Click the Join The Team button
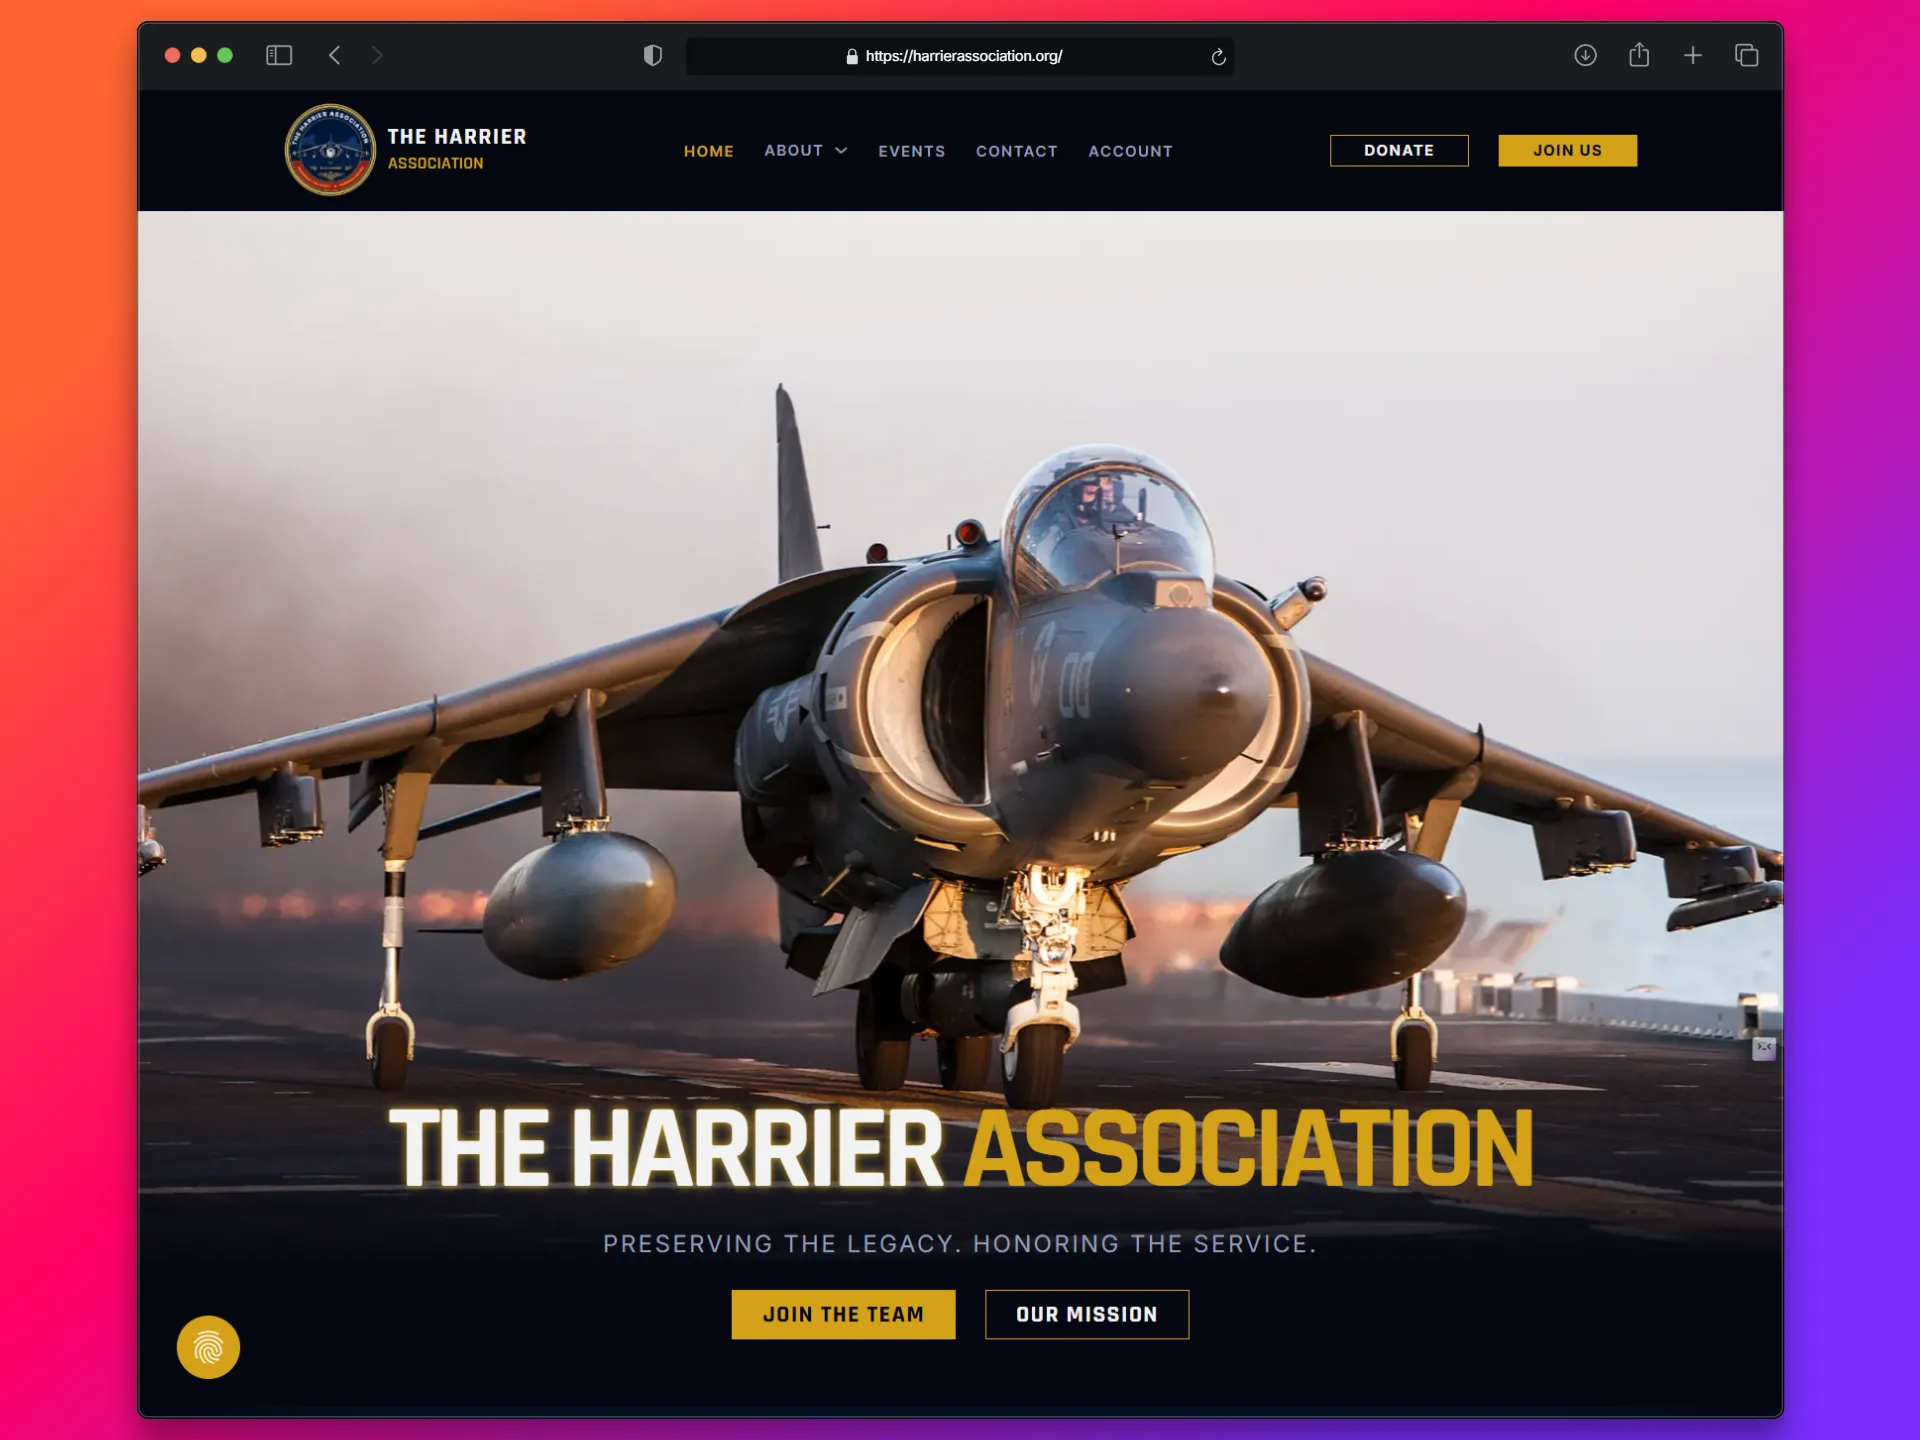The image size is (1920, 1440). pyautogui.click(x=843, y=1314)
